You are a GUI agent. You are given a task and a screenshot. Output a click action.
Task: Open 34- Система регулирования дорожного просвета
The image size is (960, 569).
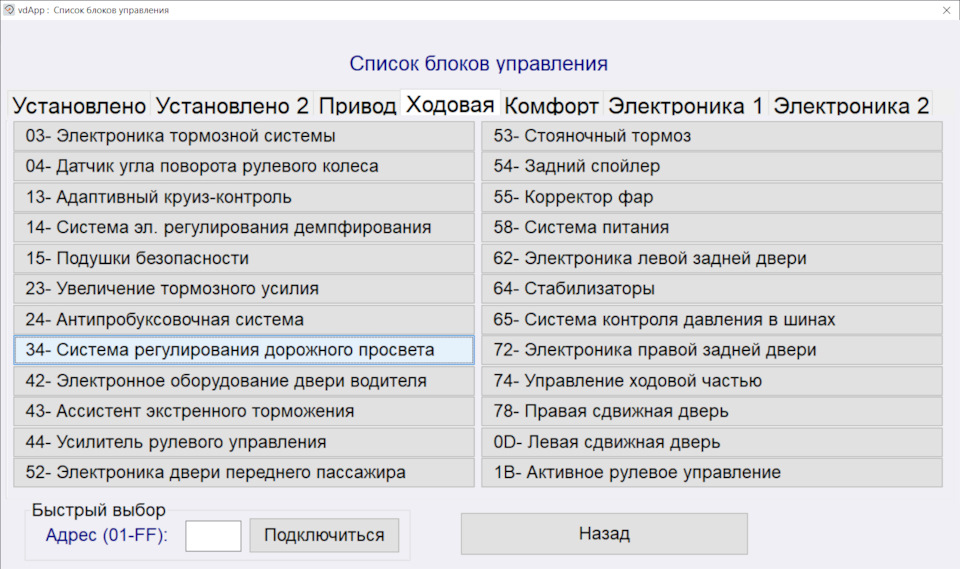[244, 351]
